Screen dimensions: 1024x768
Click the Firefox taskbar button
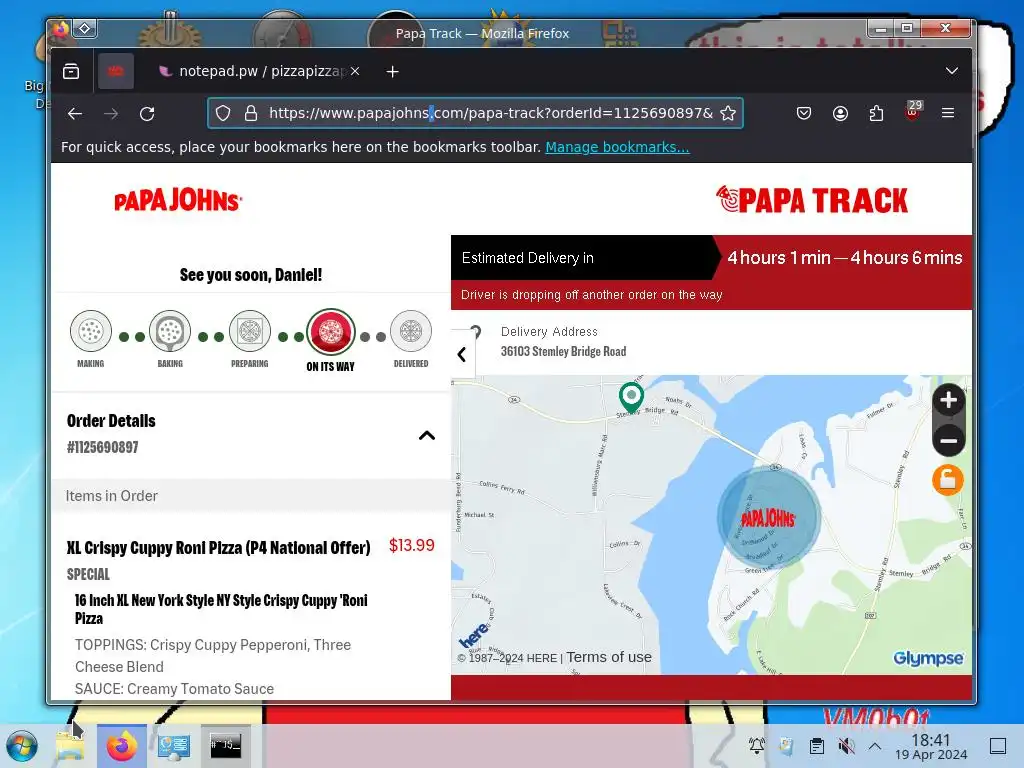pyautogui.click(x=121, y=746)
